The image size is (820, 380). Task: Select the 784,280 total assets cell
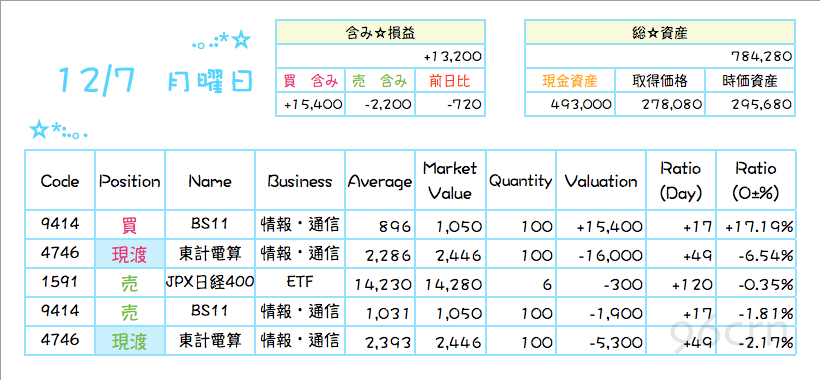659,56
